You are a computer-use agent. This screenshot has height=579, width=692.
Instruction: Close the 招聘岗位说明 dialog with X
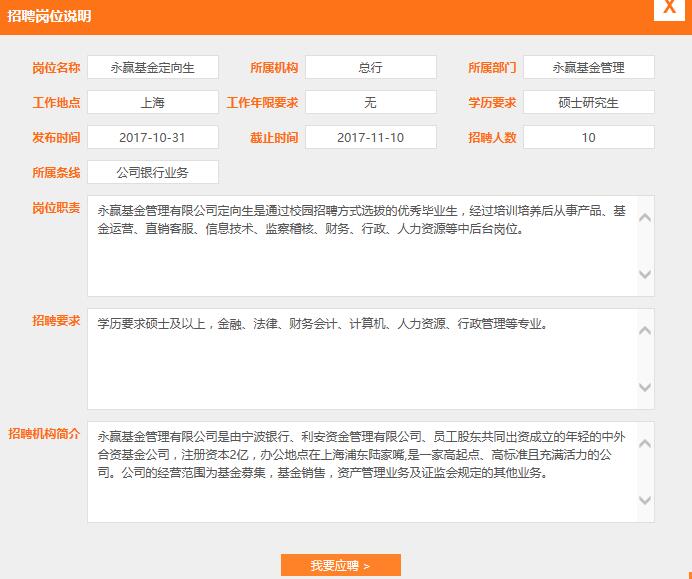tap(668, 7)
